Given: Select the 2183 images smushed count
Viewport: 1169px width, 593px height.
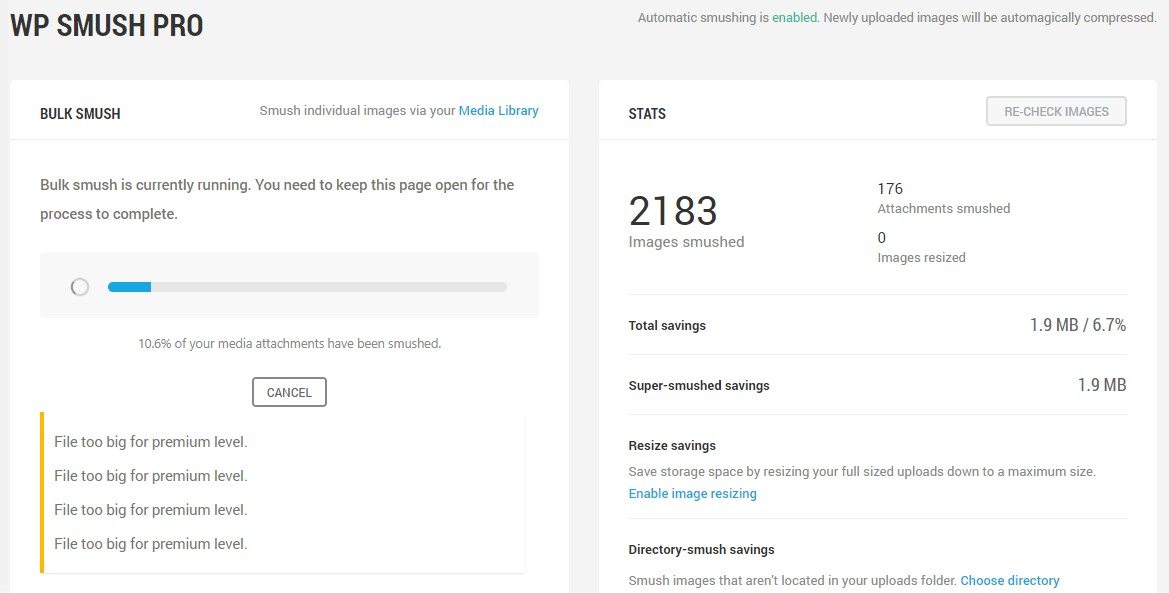Looking at the screenshot, I should 673,210.
